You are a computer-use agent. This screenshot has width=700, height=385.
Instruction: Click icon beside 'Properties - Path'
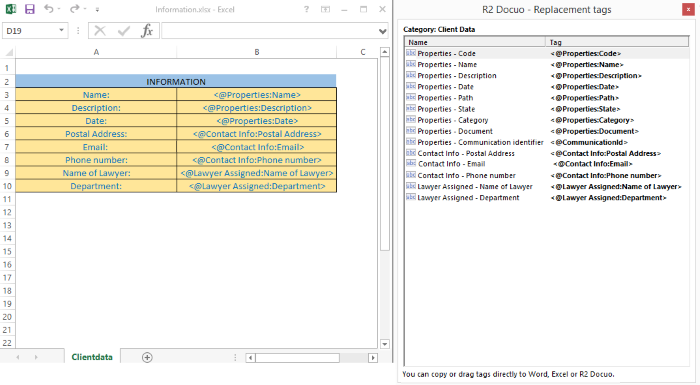(x=411, y=98)
